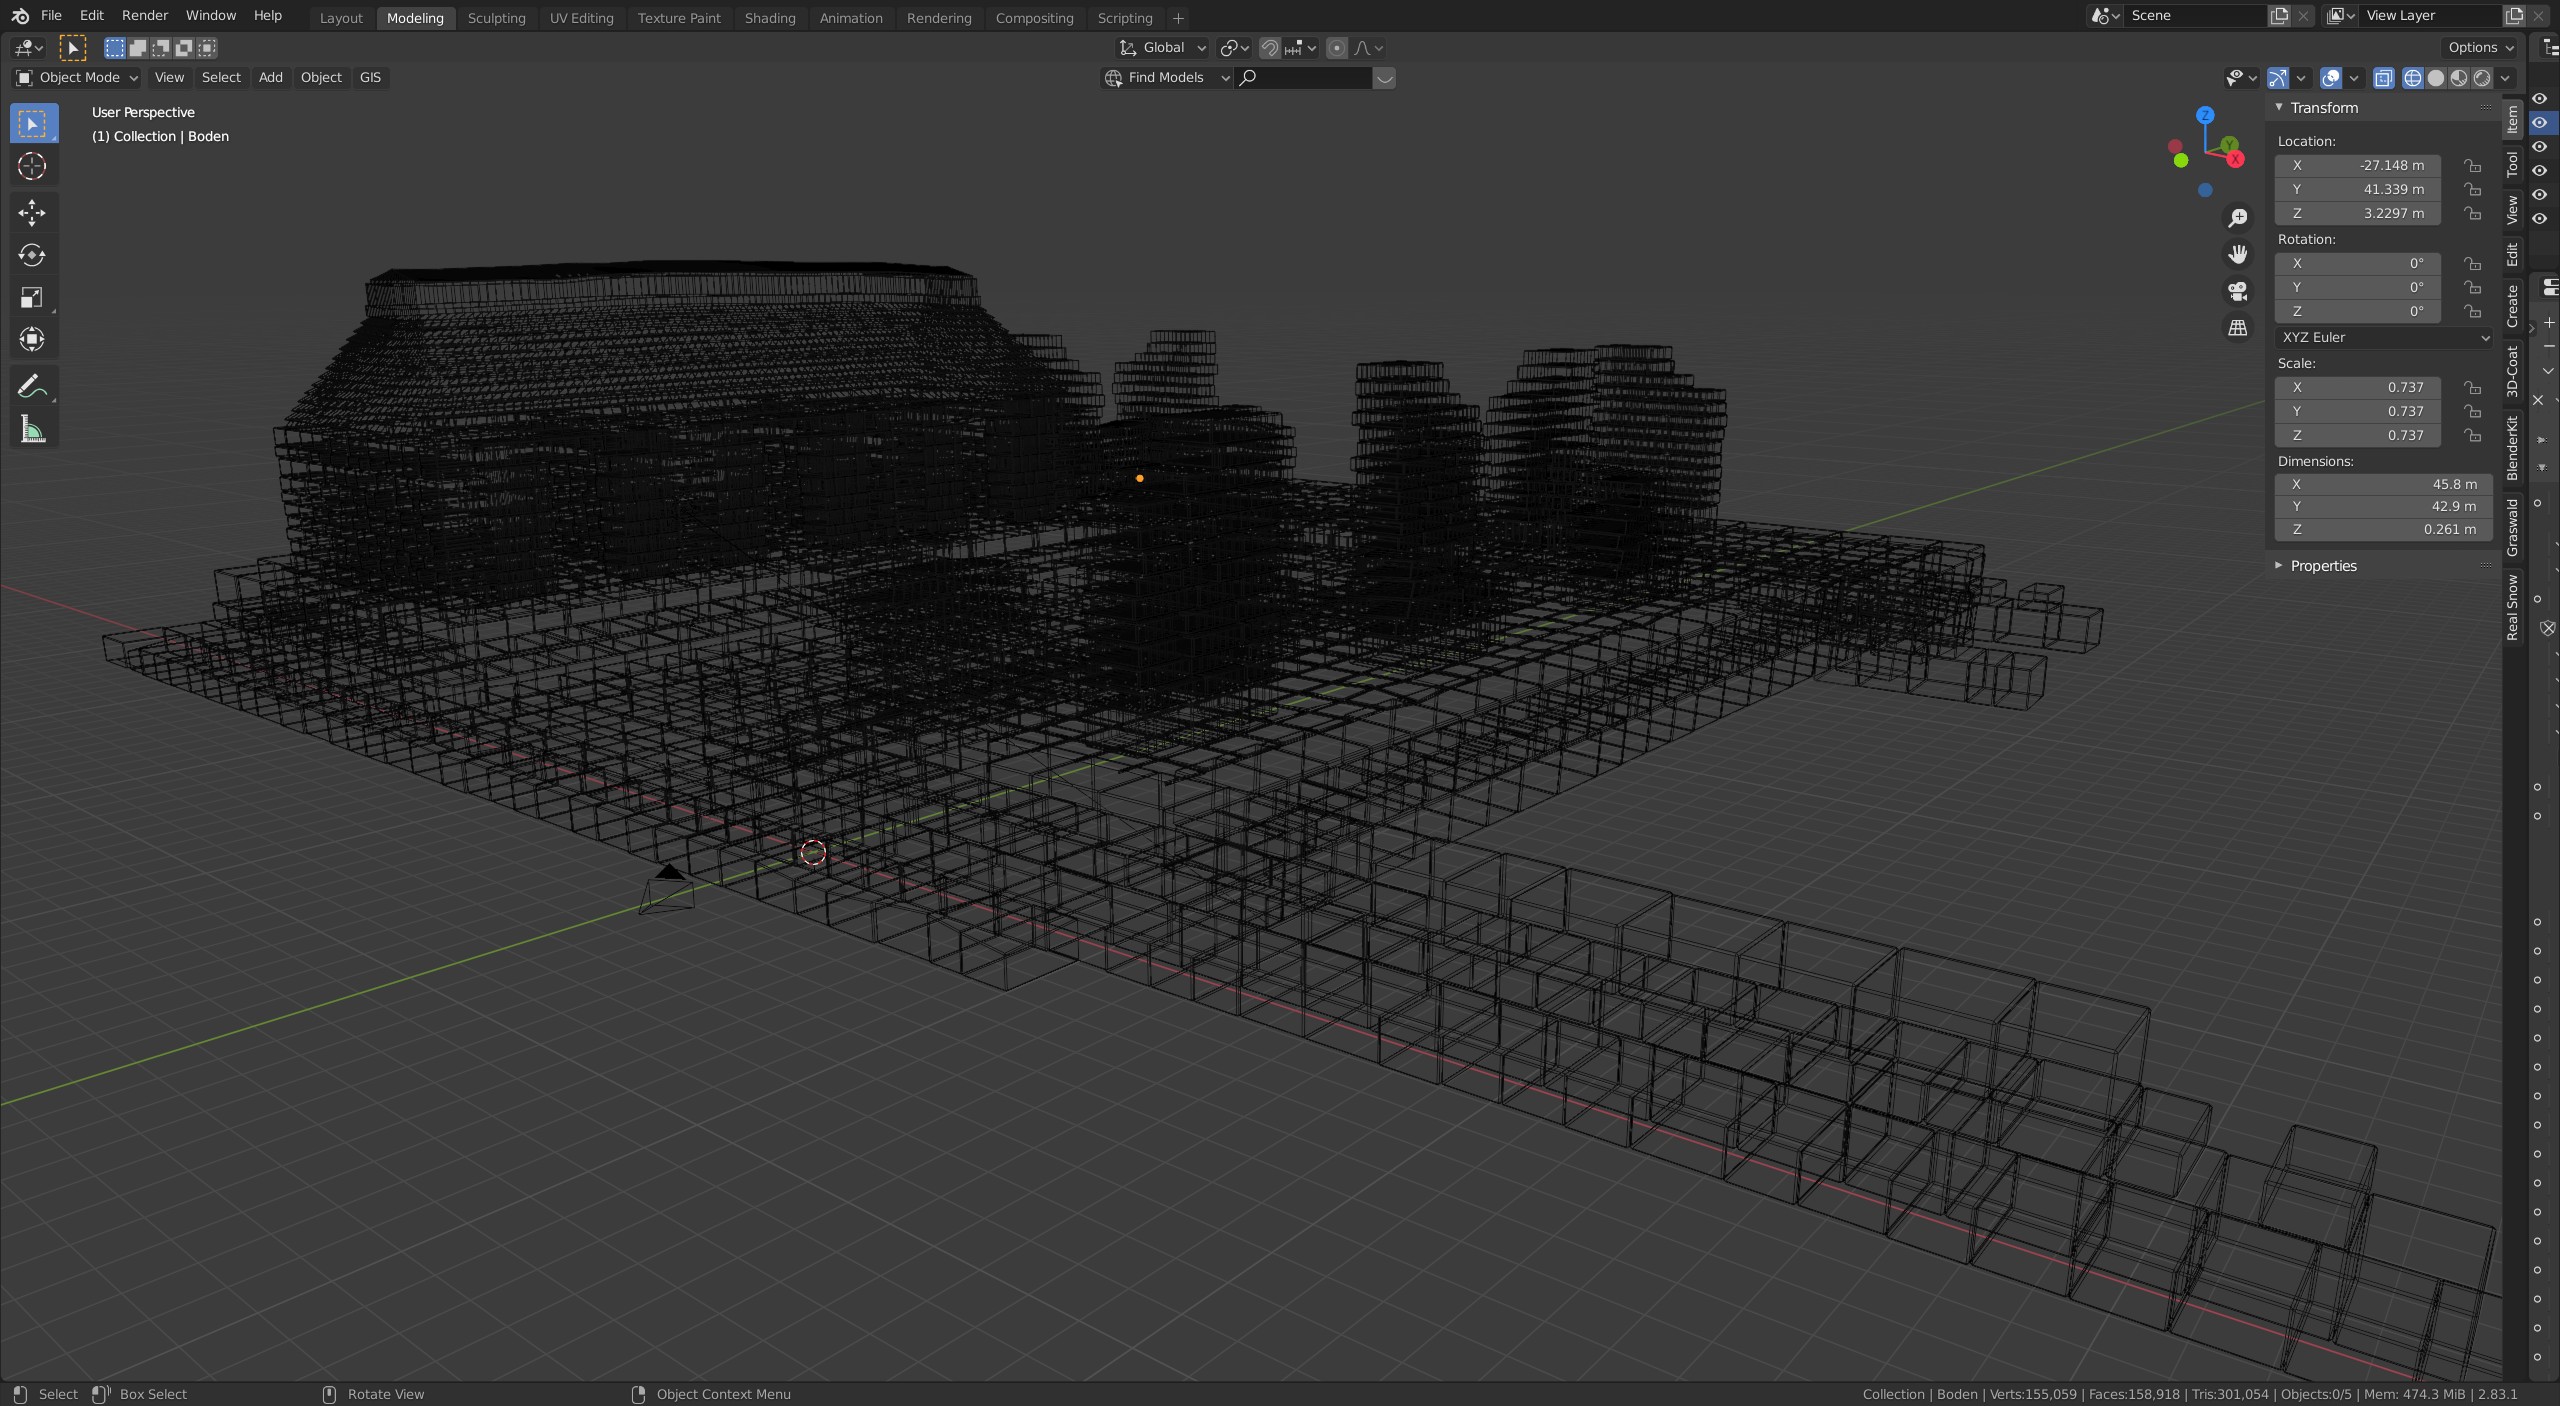Image resolution: width=2560 pixels, height=1406 pixels.
Task: Pick the Measure ruler tool
Action: 32,430
